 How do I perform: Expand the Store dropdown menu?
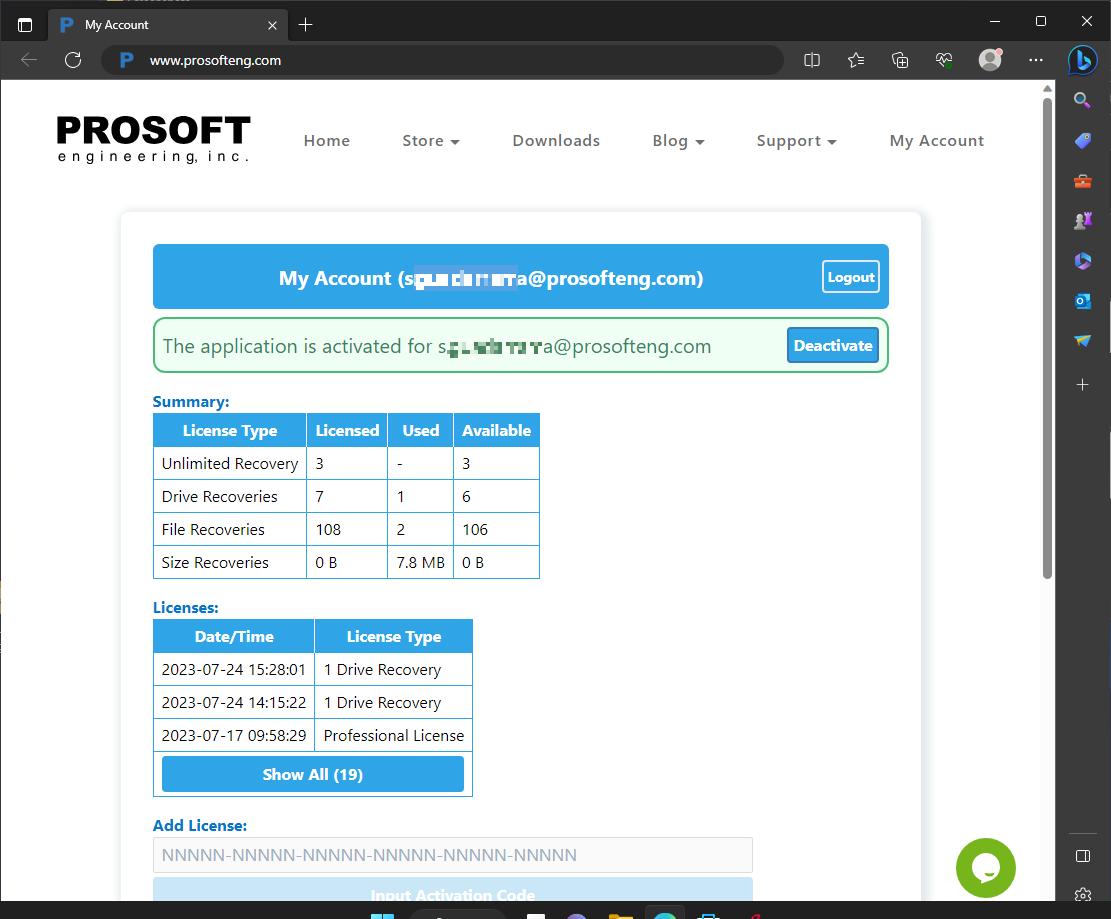pos(431,141)
